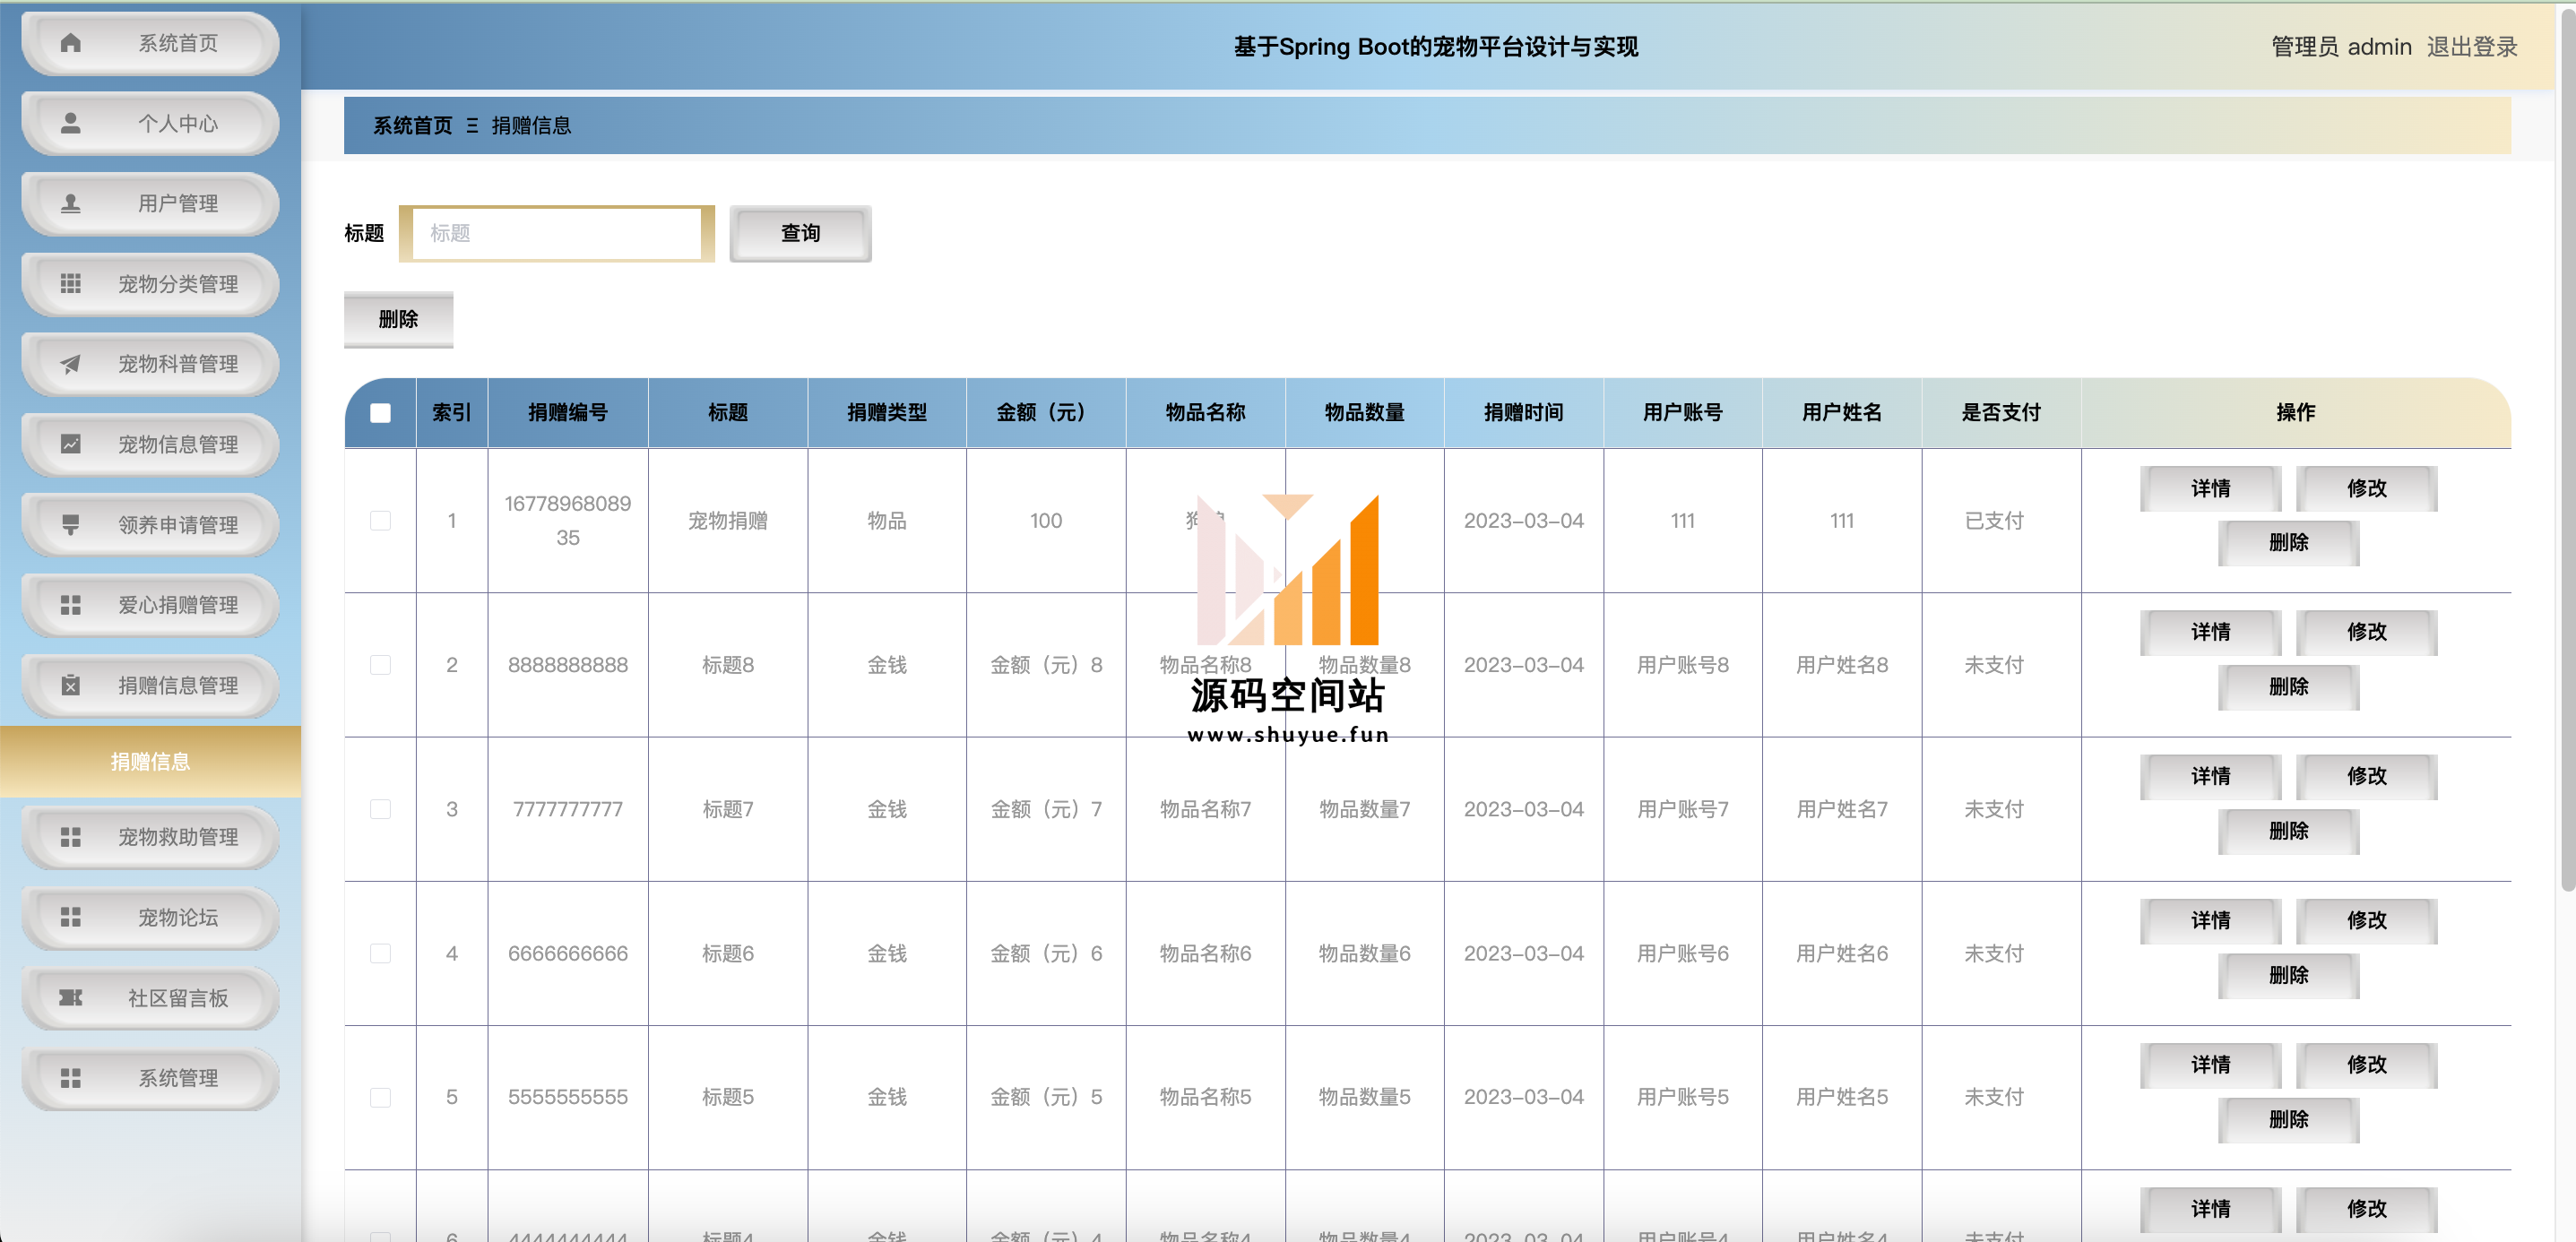The image size is (2576, 1242).
Task: Click the tiles icon beside 爱心捐赠管理
Action: coord(70,605)
